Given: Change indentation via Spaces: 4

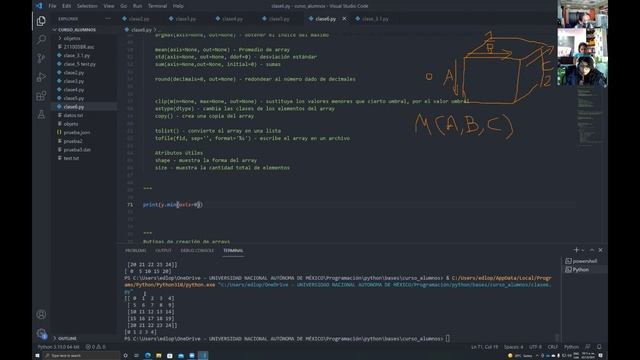Looking at the screenshot, I should pos(513,347).
